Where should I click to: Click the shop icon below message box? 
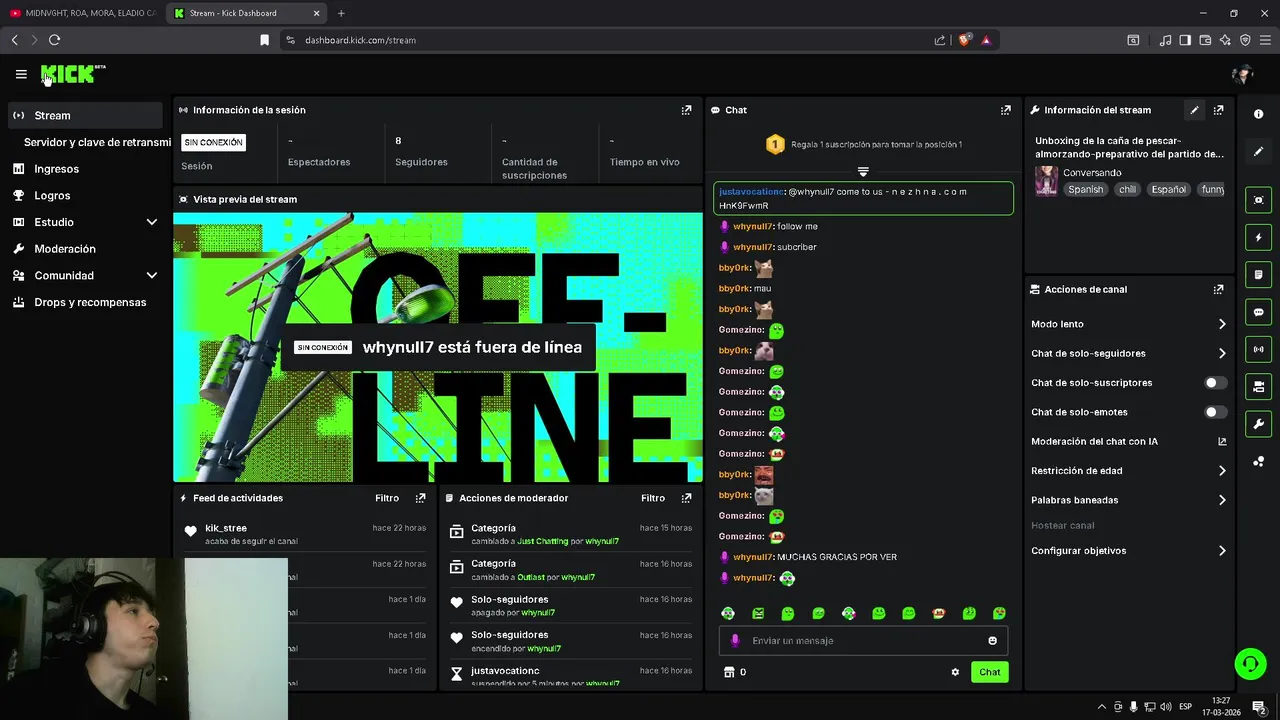(x=729, y=672)
